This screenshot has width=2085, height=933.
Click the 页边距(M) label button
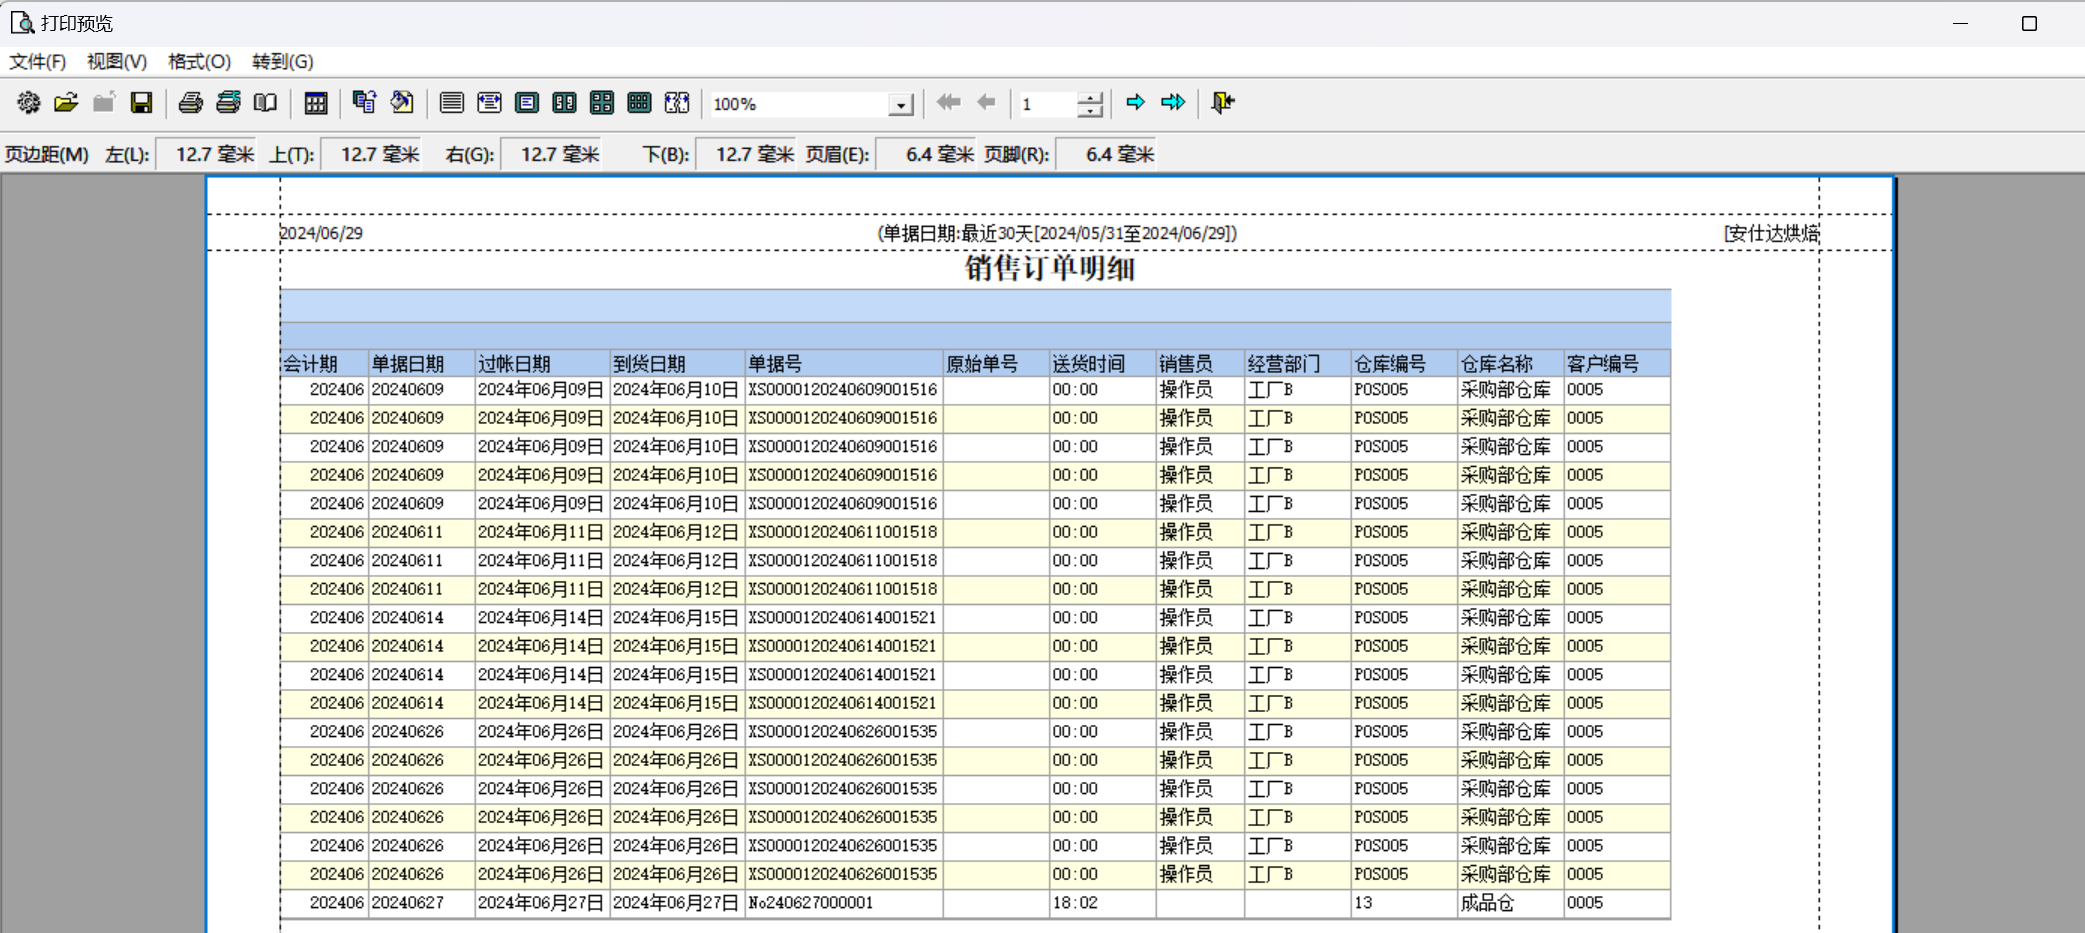[x=47, y=155]
